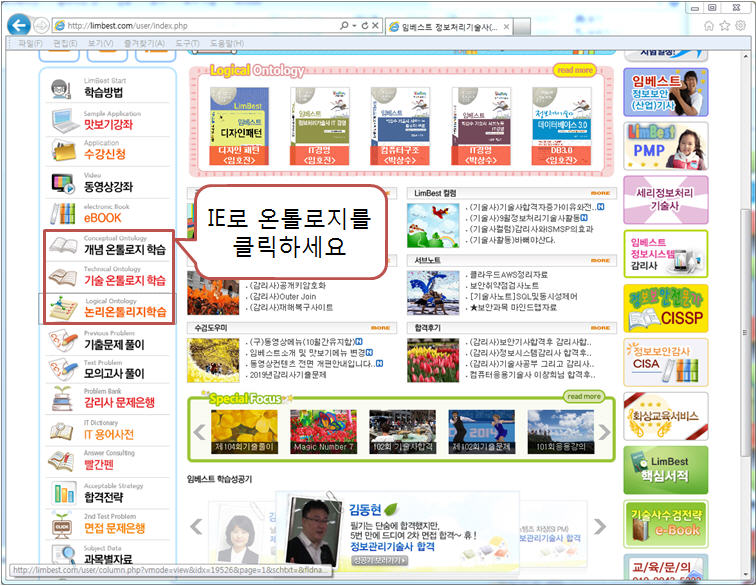This screenshot has height=586, width=756.
Task: Click the 맛보기강좌 laptop icon
Action: click(64, 121)
